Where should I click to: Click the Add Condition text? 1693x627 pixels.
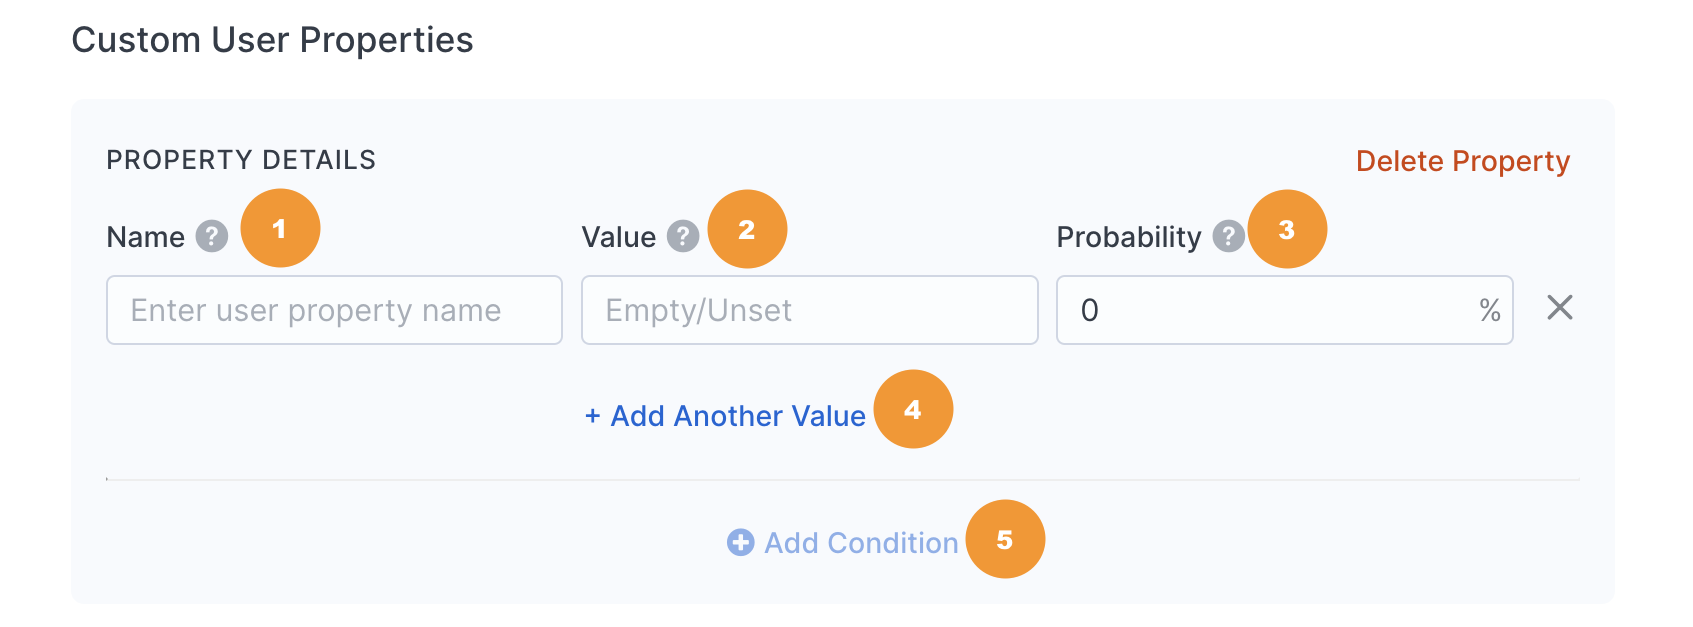click(x=861, y=543)
